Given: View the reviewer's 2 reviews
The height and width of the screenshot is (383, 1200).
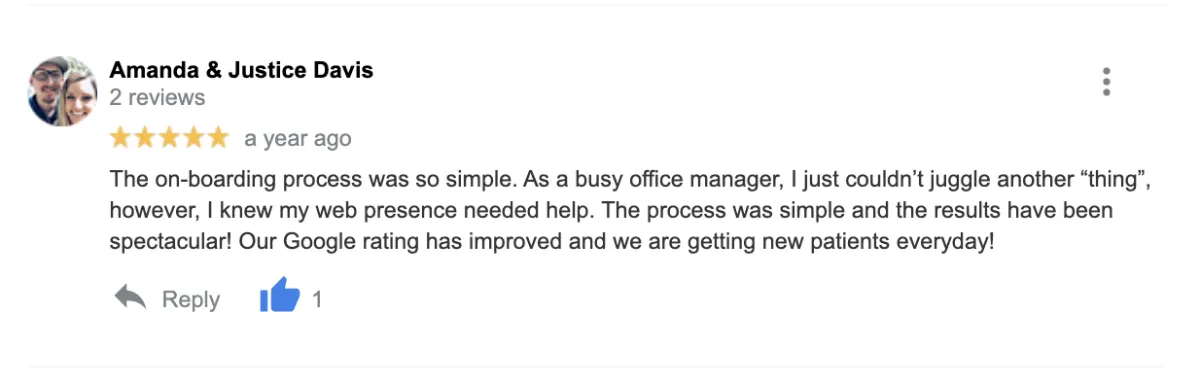Looking at the screenshot, I should pyautogui.click(x=157, y=98).
